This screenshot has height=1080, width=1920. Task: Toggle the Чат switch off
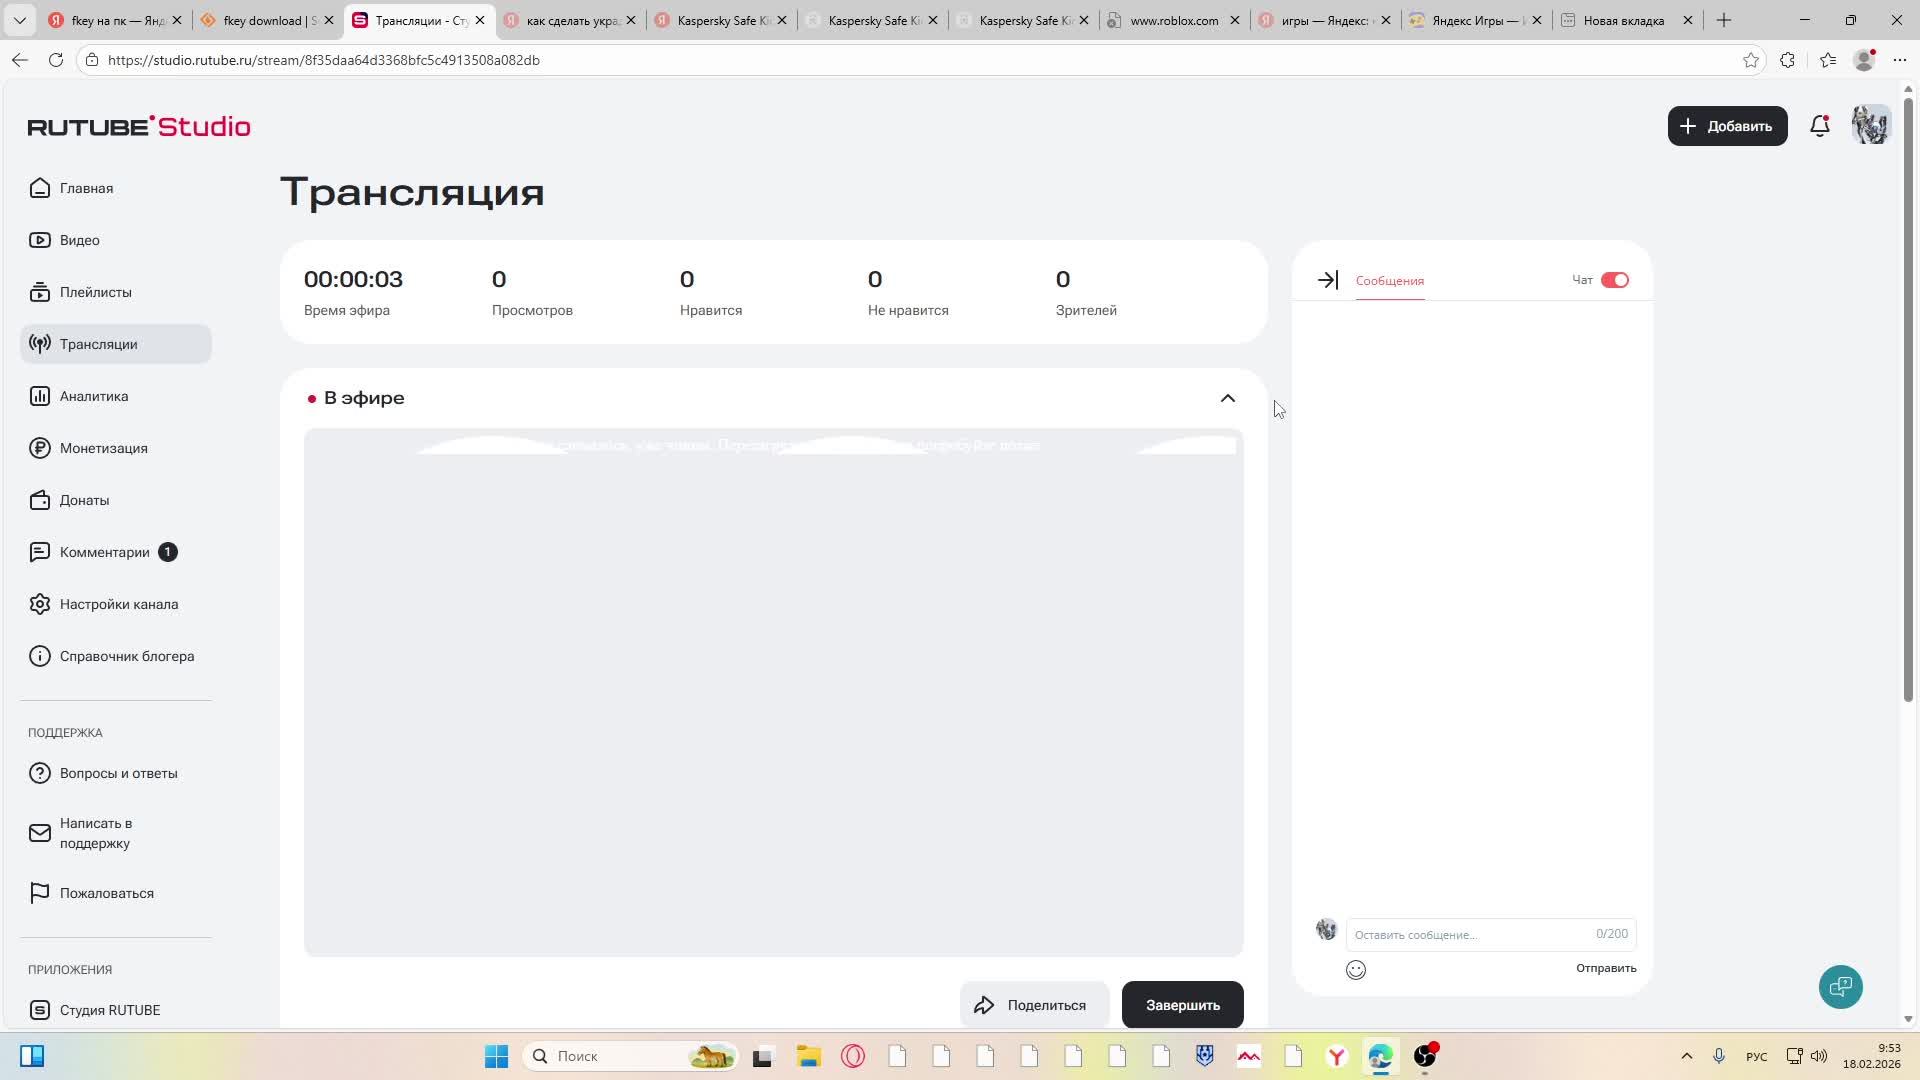click(1614, 280)
